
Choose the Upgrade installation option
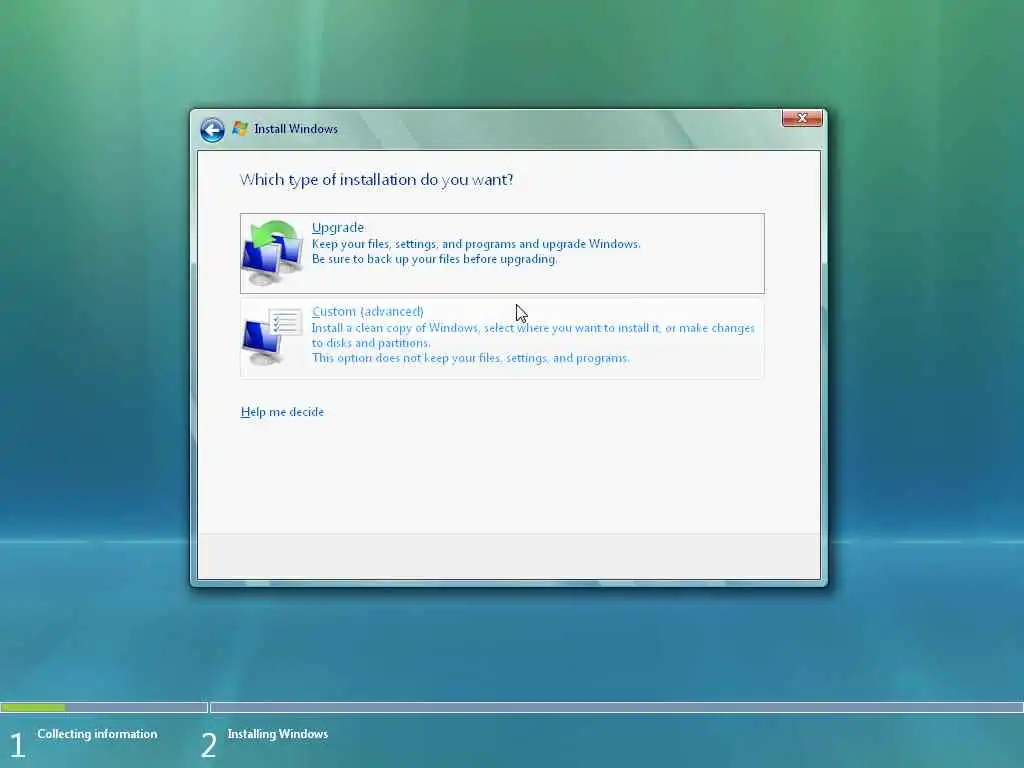[502, 253]
